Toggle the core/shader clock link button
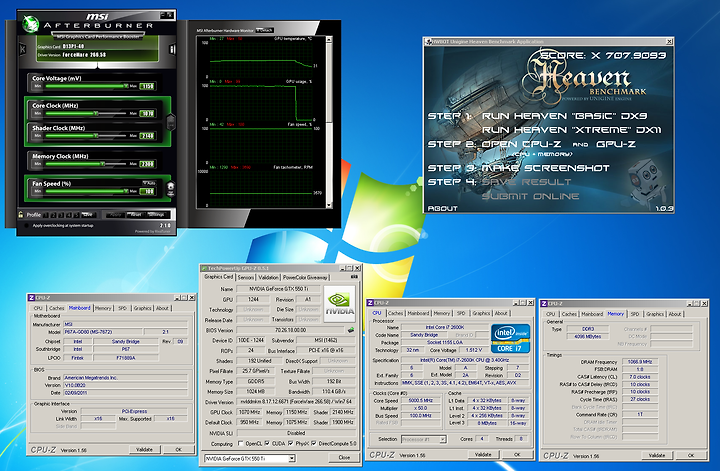 (170, 121)
